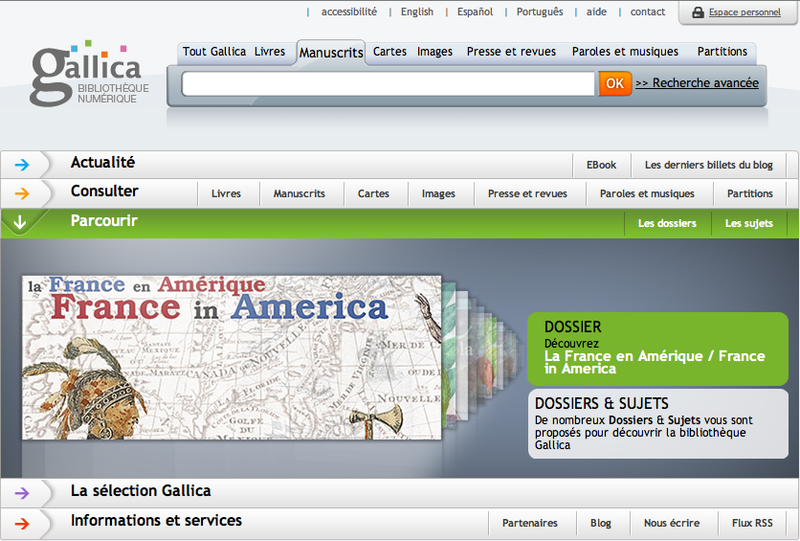The image size is (800, 541).
Task: Open Paroles et musiques in the Consulter row
Action: click(x=647, y=193)
